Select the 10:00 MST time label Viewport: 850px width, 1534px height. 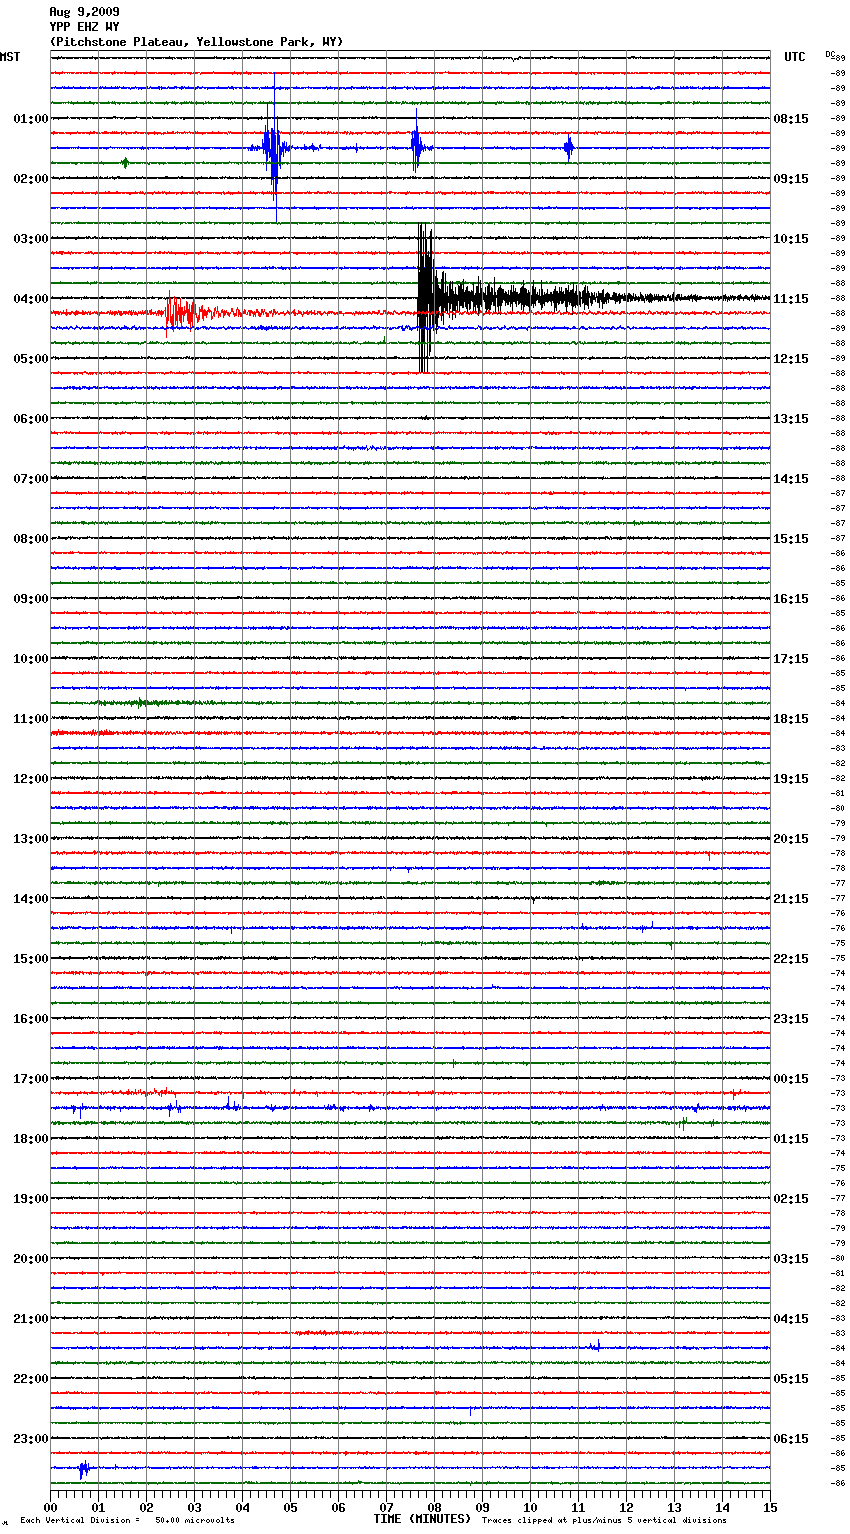tap(31, 658)
